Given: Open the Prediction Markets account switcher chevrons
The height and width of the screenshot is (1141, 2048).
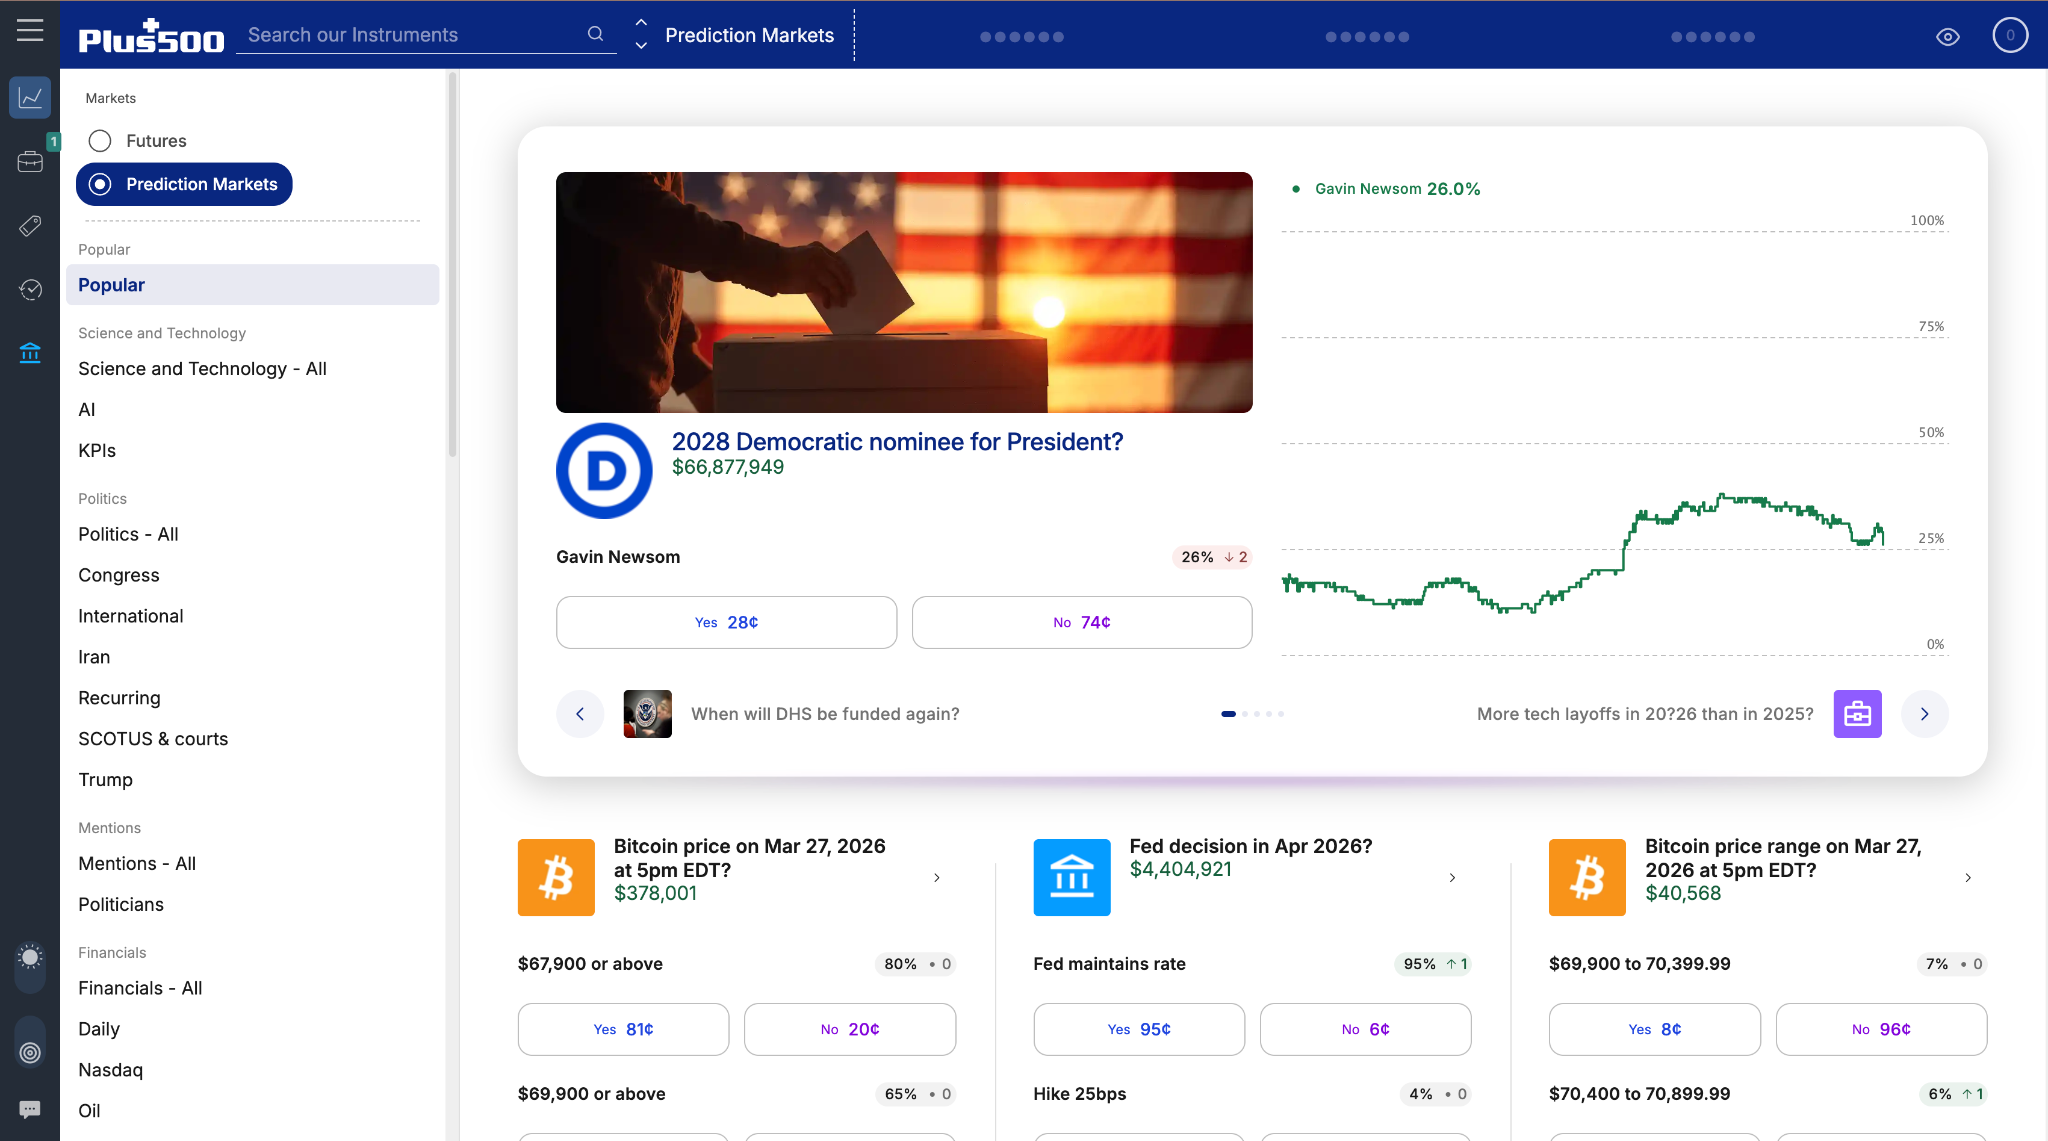Looking at the screenshot, I should [641, 34].
